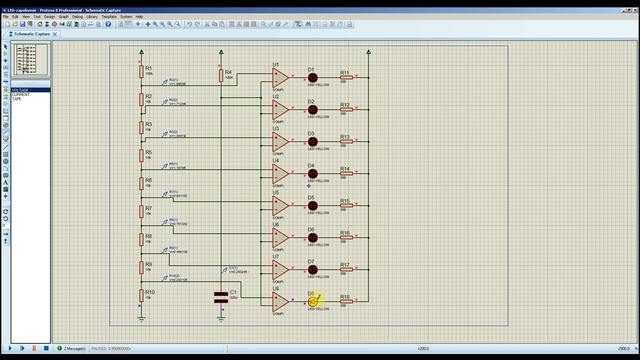
Task: Open the Graph menu
Action: (64, 17)
